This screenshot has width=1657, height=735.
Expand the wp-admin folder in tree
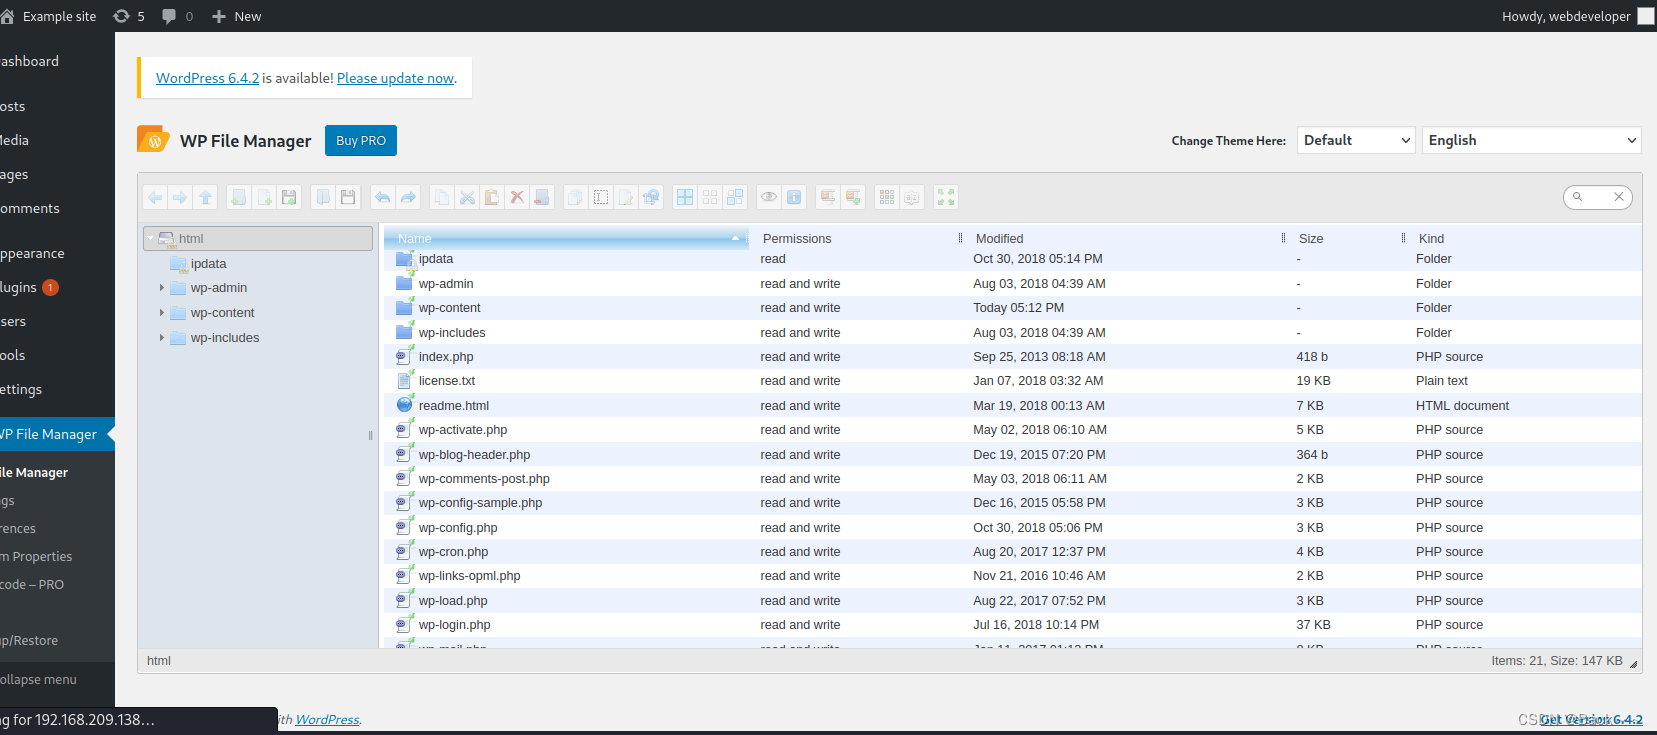162,288
